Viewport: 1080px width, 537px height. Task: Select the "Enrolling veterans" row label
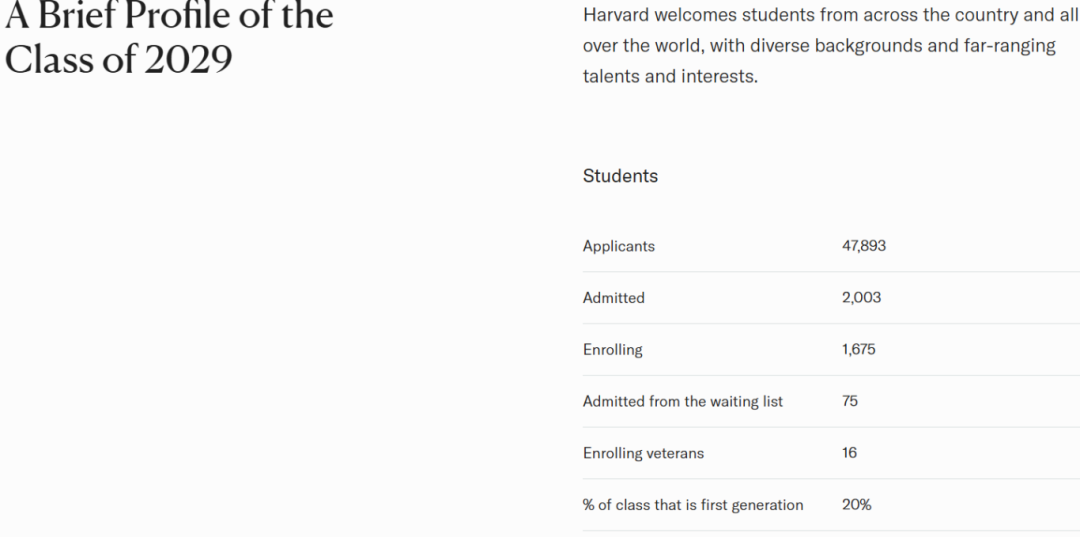(643, 454)
